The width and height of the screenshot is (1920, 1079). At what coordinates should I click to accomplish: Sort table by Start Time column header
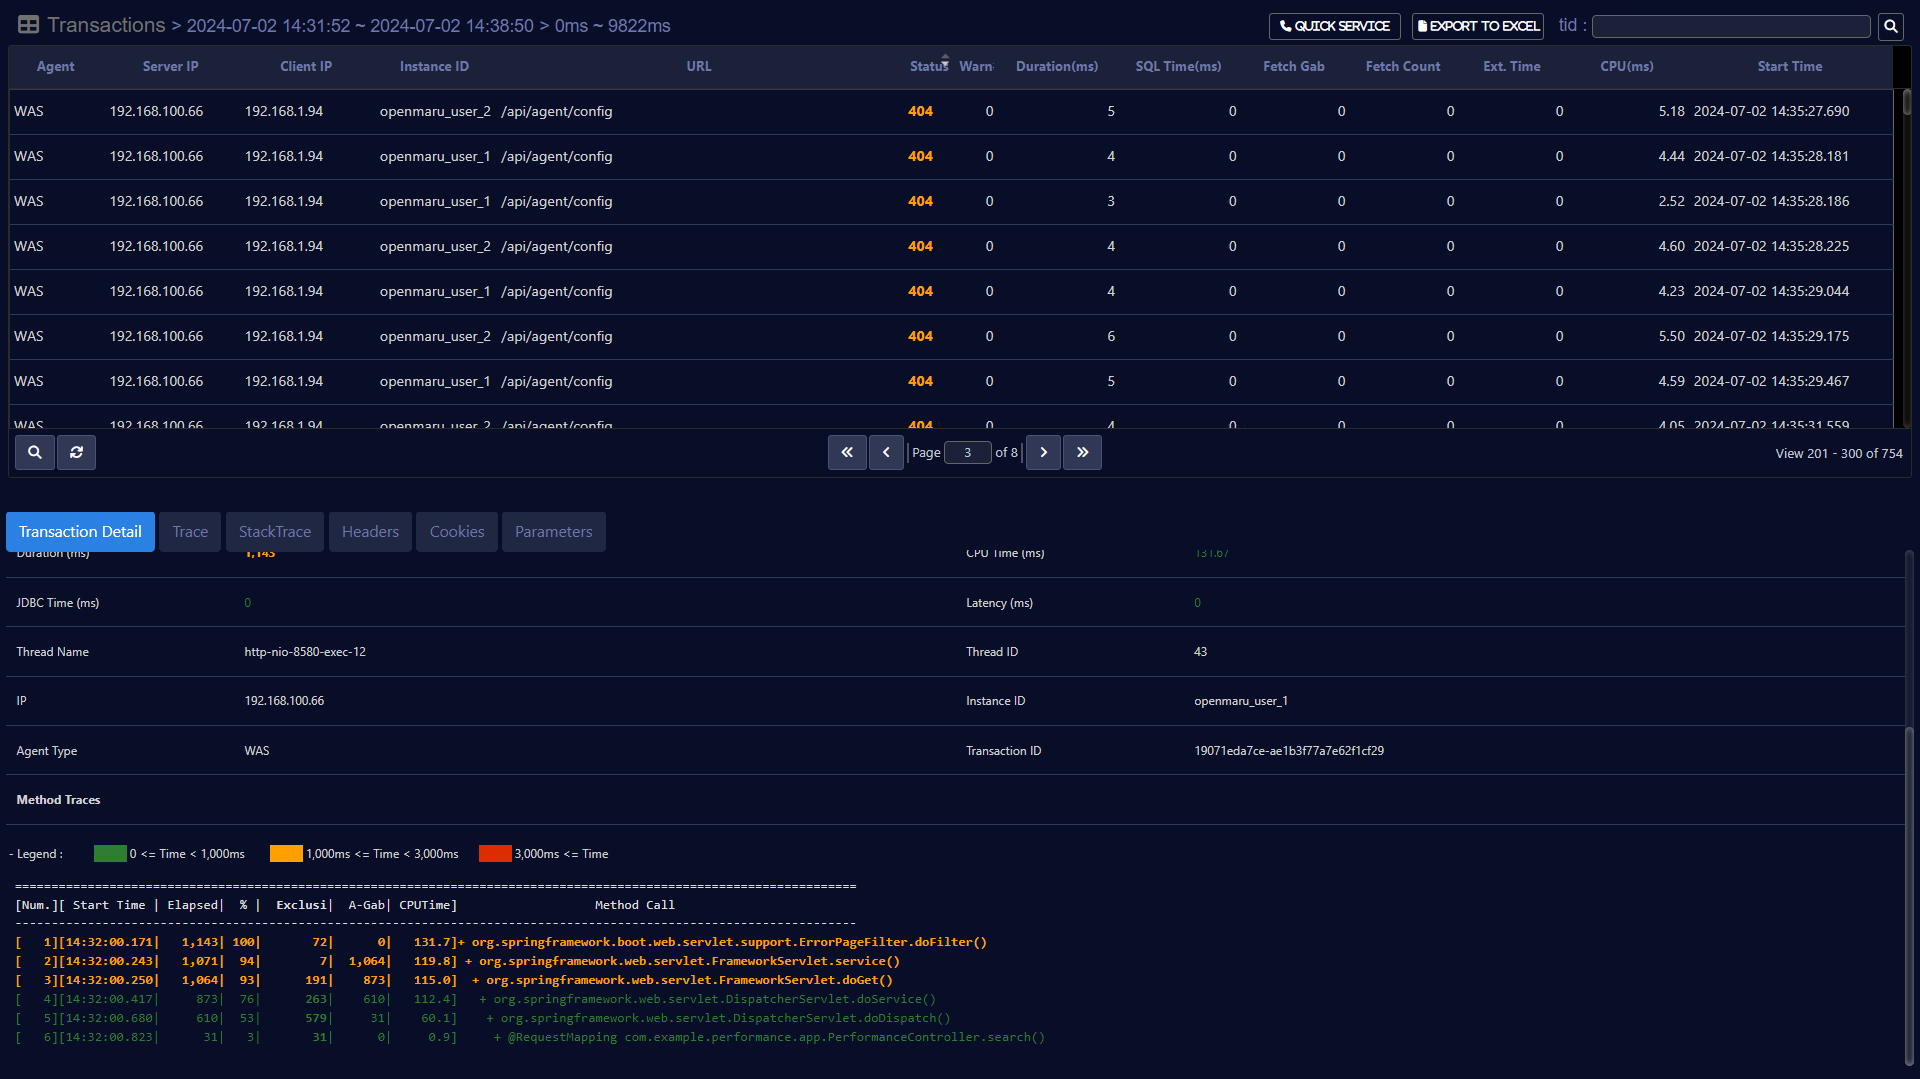coord(1789,67)
